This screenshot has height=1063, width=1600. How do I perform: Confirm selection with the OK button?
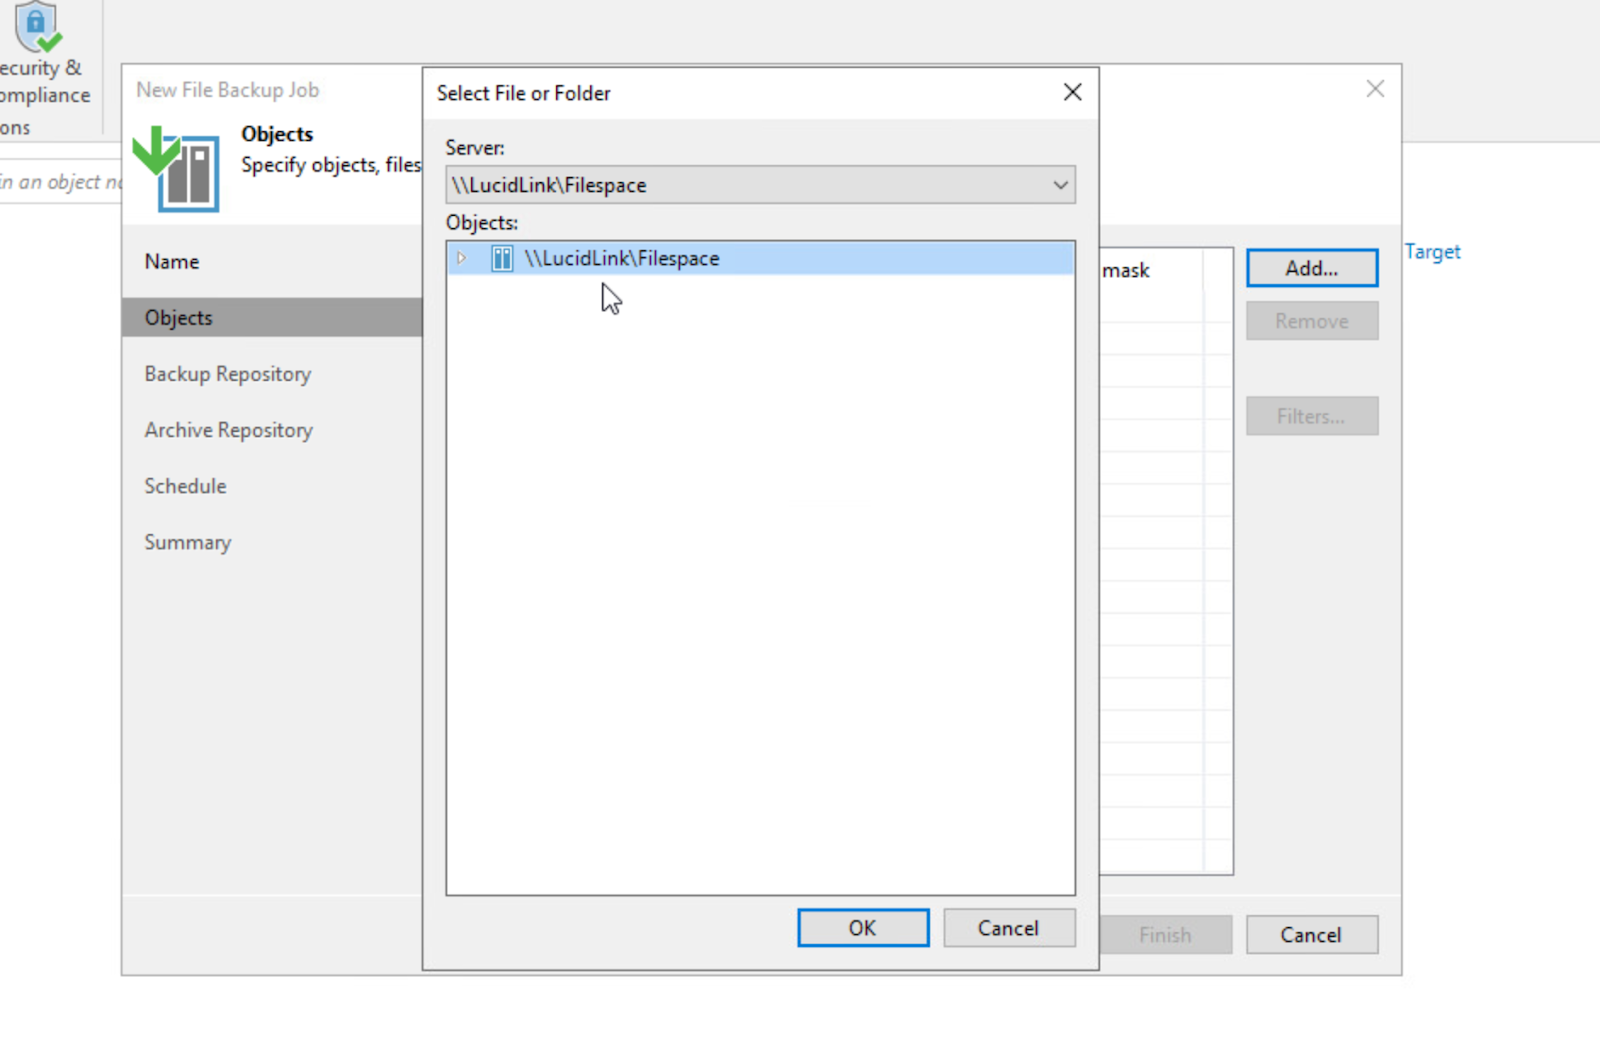tap(863, 928)
